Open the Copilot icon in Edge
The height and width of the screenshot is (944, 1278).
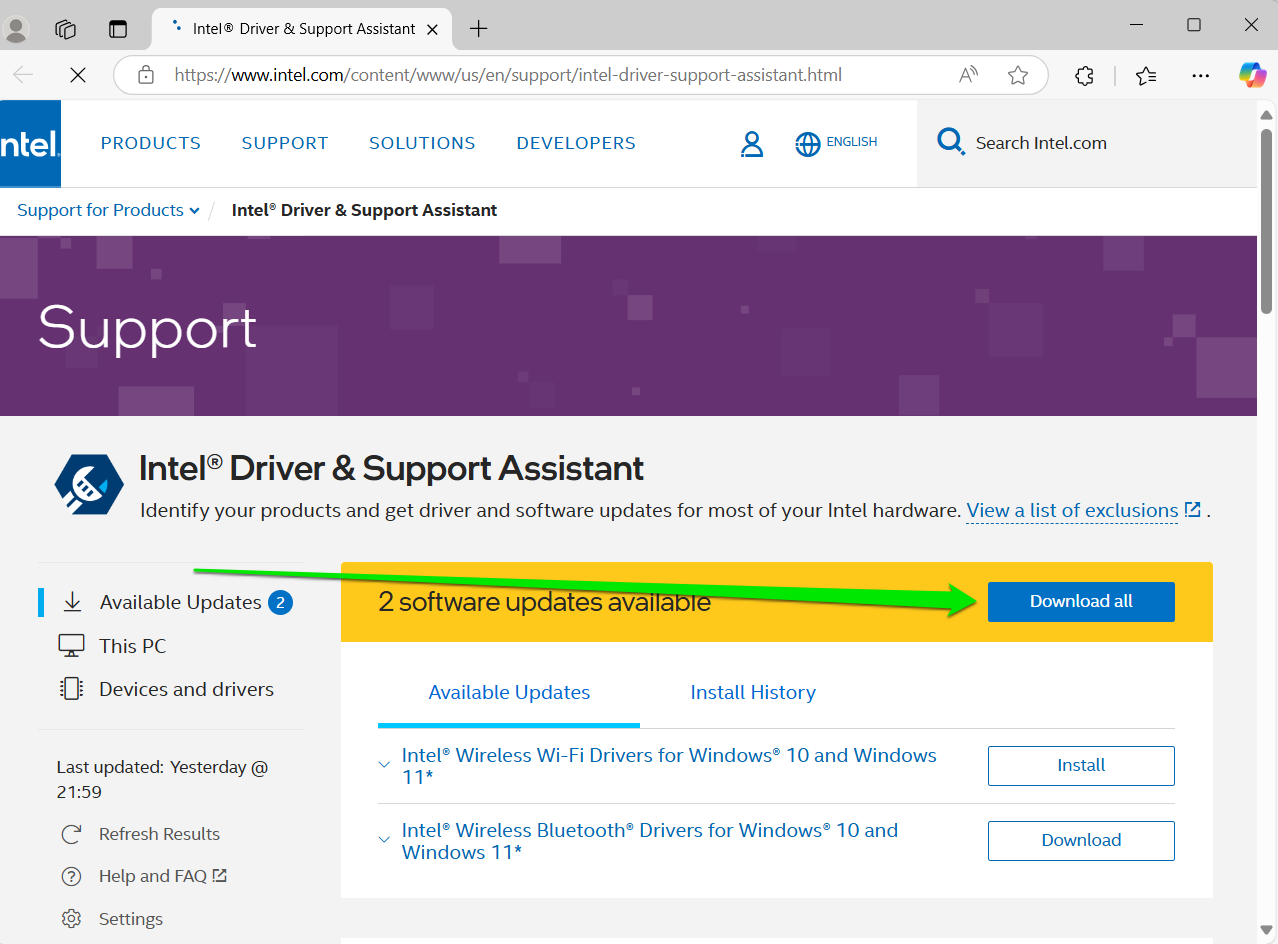pos(1252,75)
